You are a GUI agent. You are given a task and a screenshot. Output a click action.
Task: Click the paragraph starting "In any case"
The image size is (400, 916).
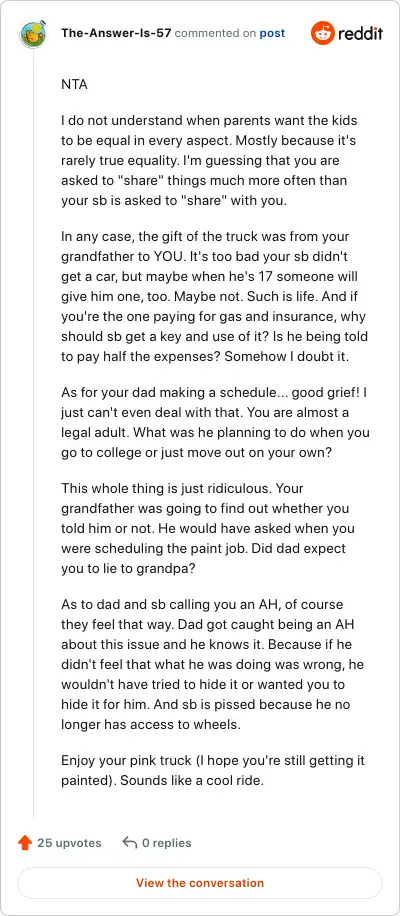click(x=214, y=297)
